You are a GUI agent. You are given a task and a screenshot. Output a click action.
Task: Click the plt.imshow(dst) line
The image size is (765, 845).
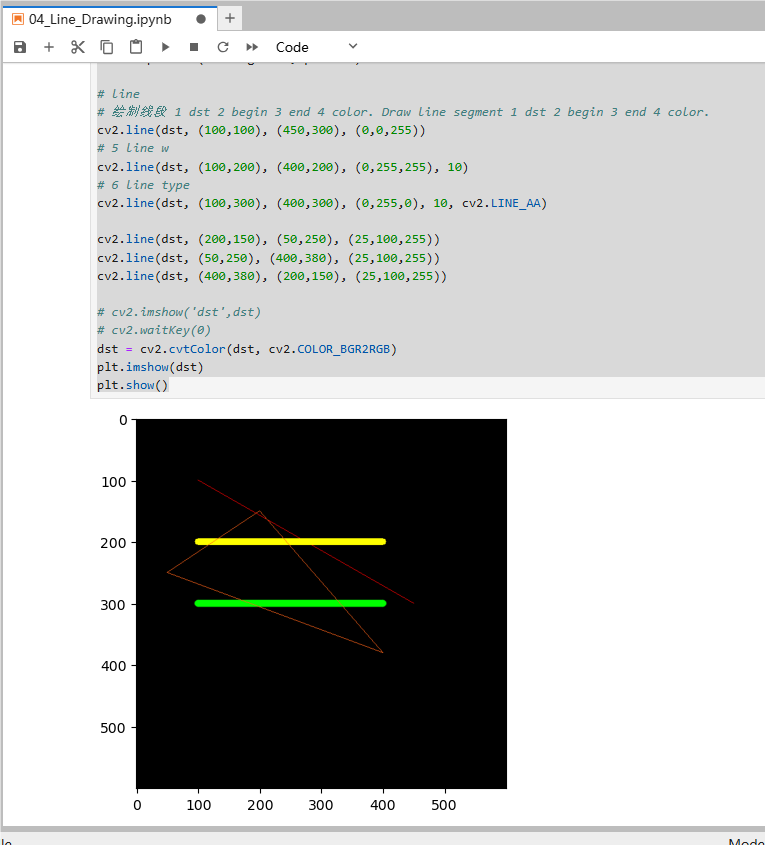[150, 367]
